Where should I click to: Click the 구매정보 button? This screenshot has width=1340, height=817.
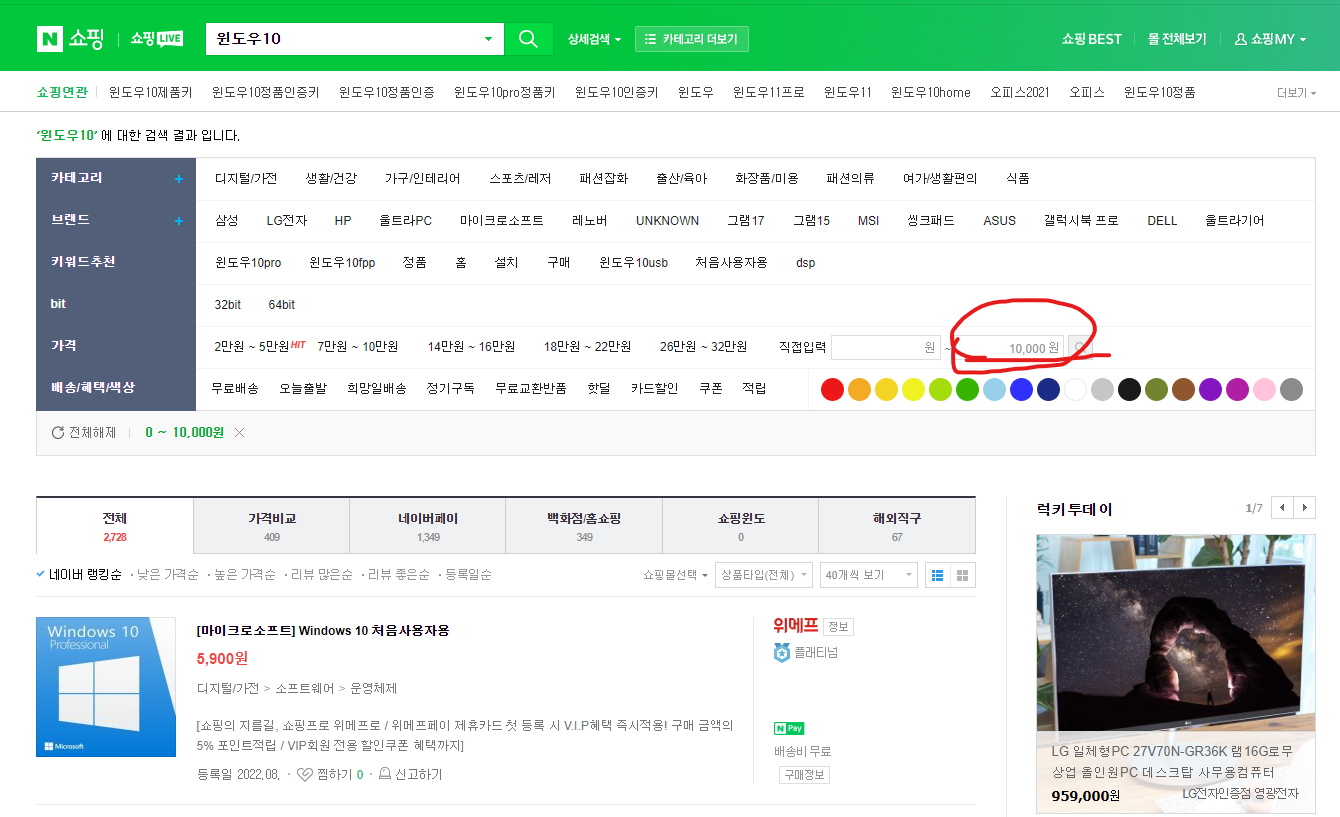(x=804, y=775)
